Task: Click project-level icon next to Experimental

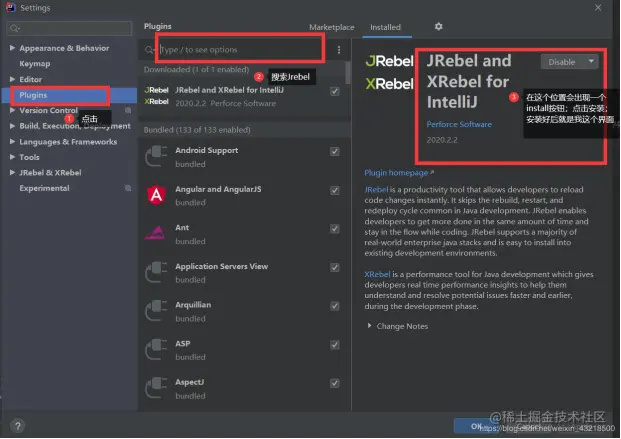Action: [128, 188]
